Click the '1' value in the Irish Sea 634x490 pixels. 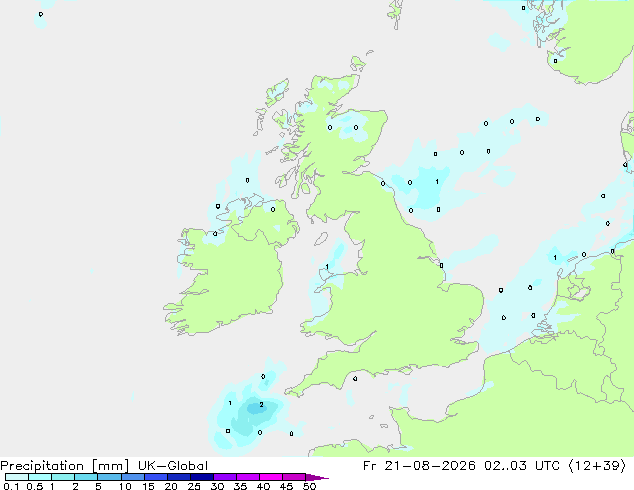click(327, 267)
